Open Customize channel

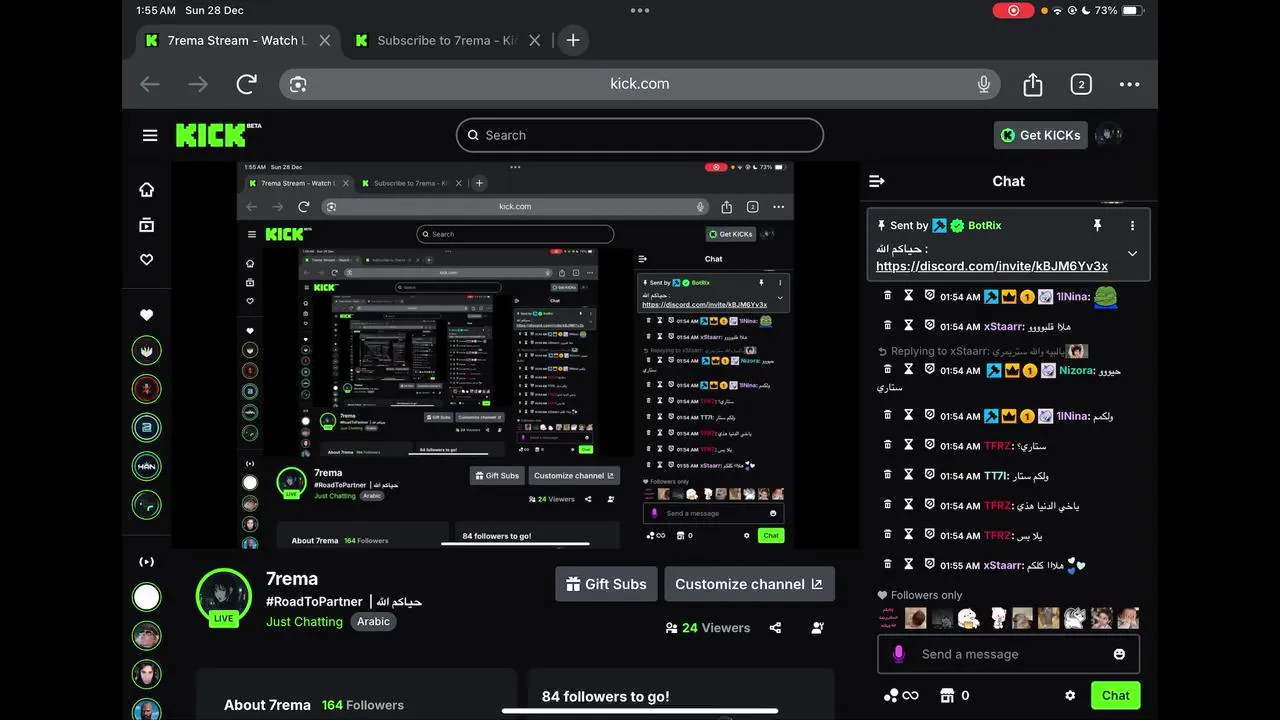(x=749, y=584)
